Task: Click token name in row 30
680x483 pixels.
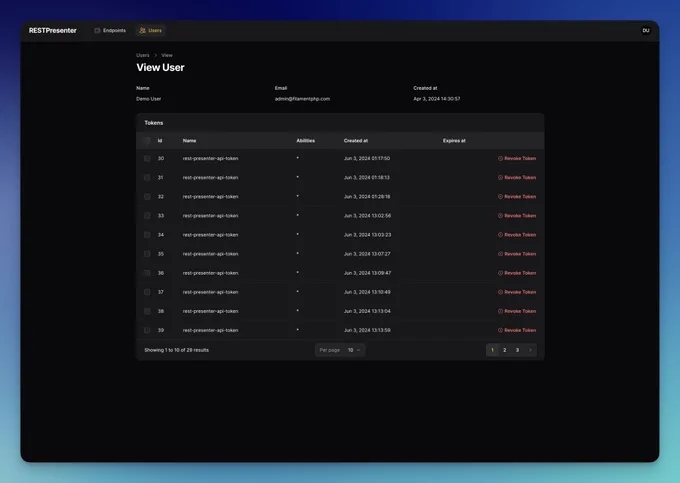Action: tap(210, 158)
